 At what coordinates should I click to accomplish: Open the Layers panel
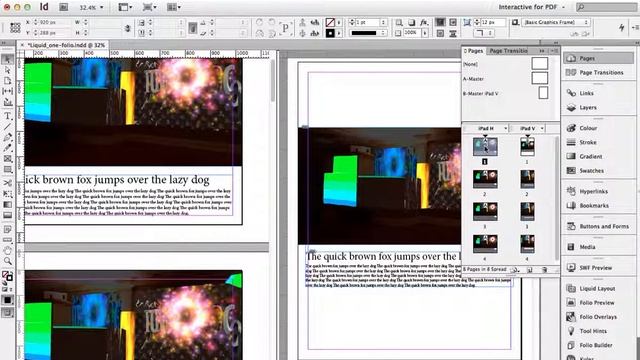pos(598,107)
